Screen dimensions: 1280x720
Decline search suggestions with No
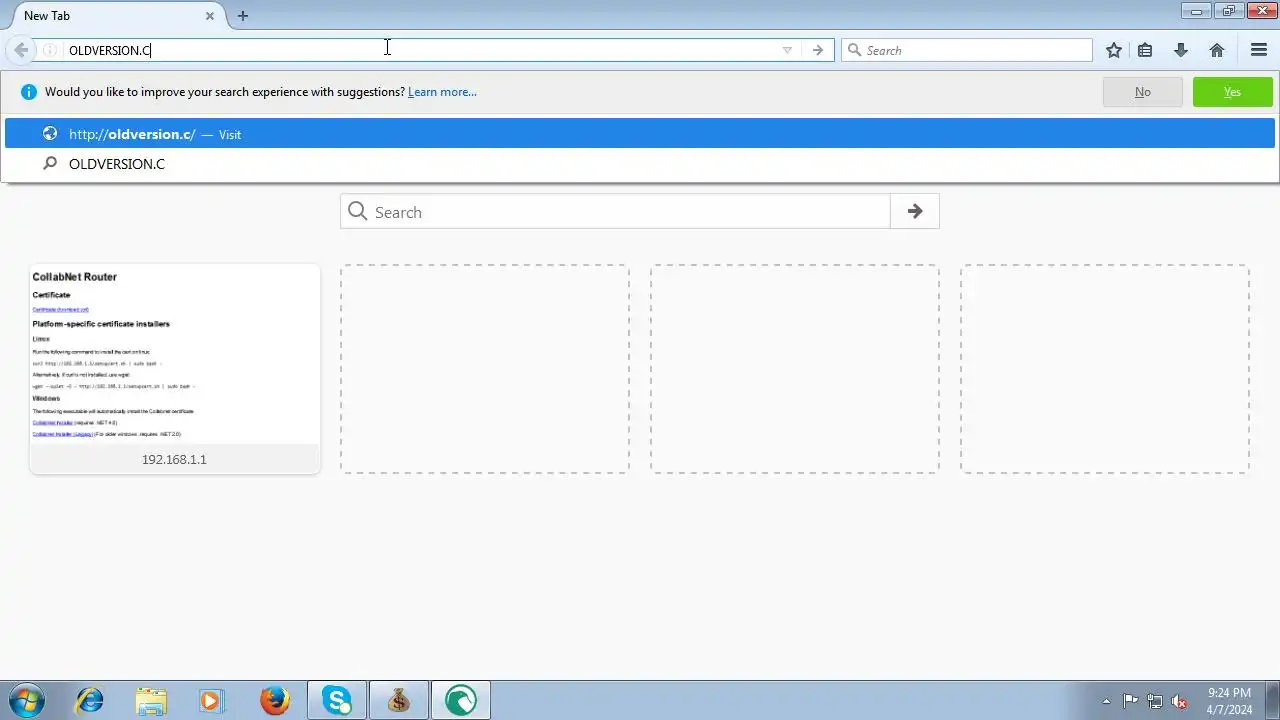coord(1142,92)
